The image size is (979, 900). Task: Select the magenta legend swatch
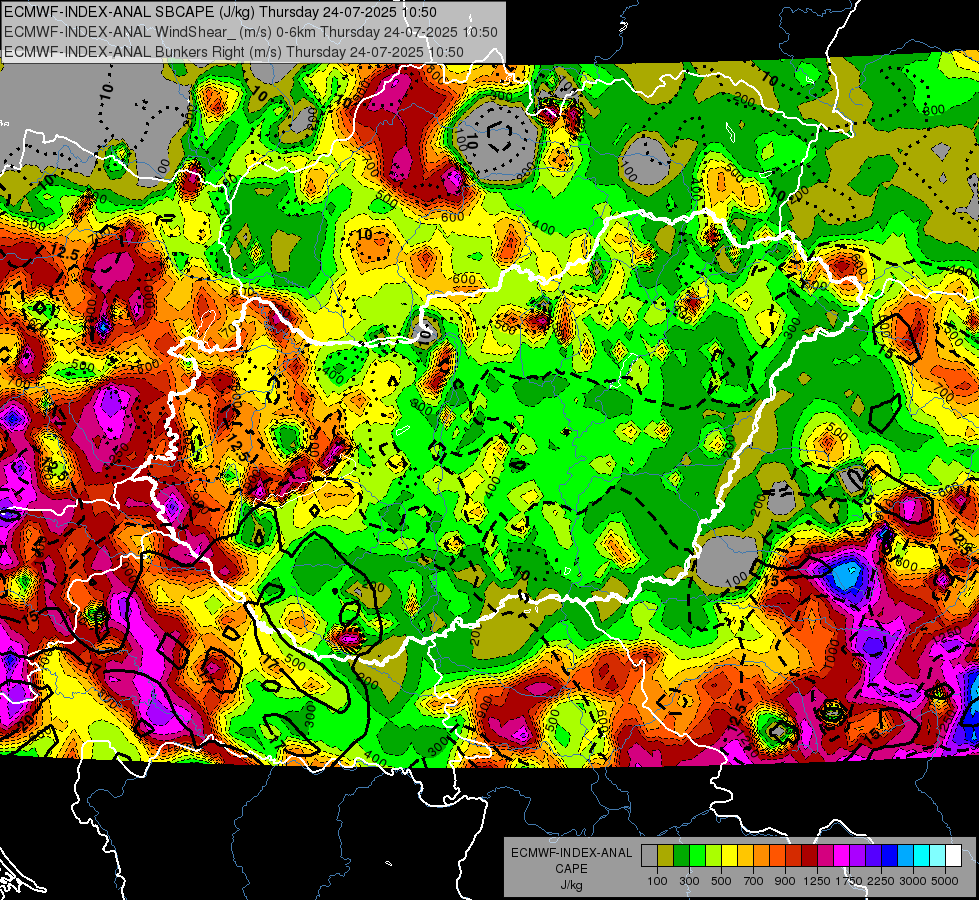click(x=842, y=856)
